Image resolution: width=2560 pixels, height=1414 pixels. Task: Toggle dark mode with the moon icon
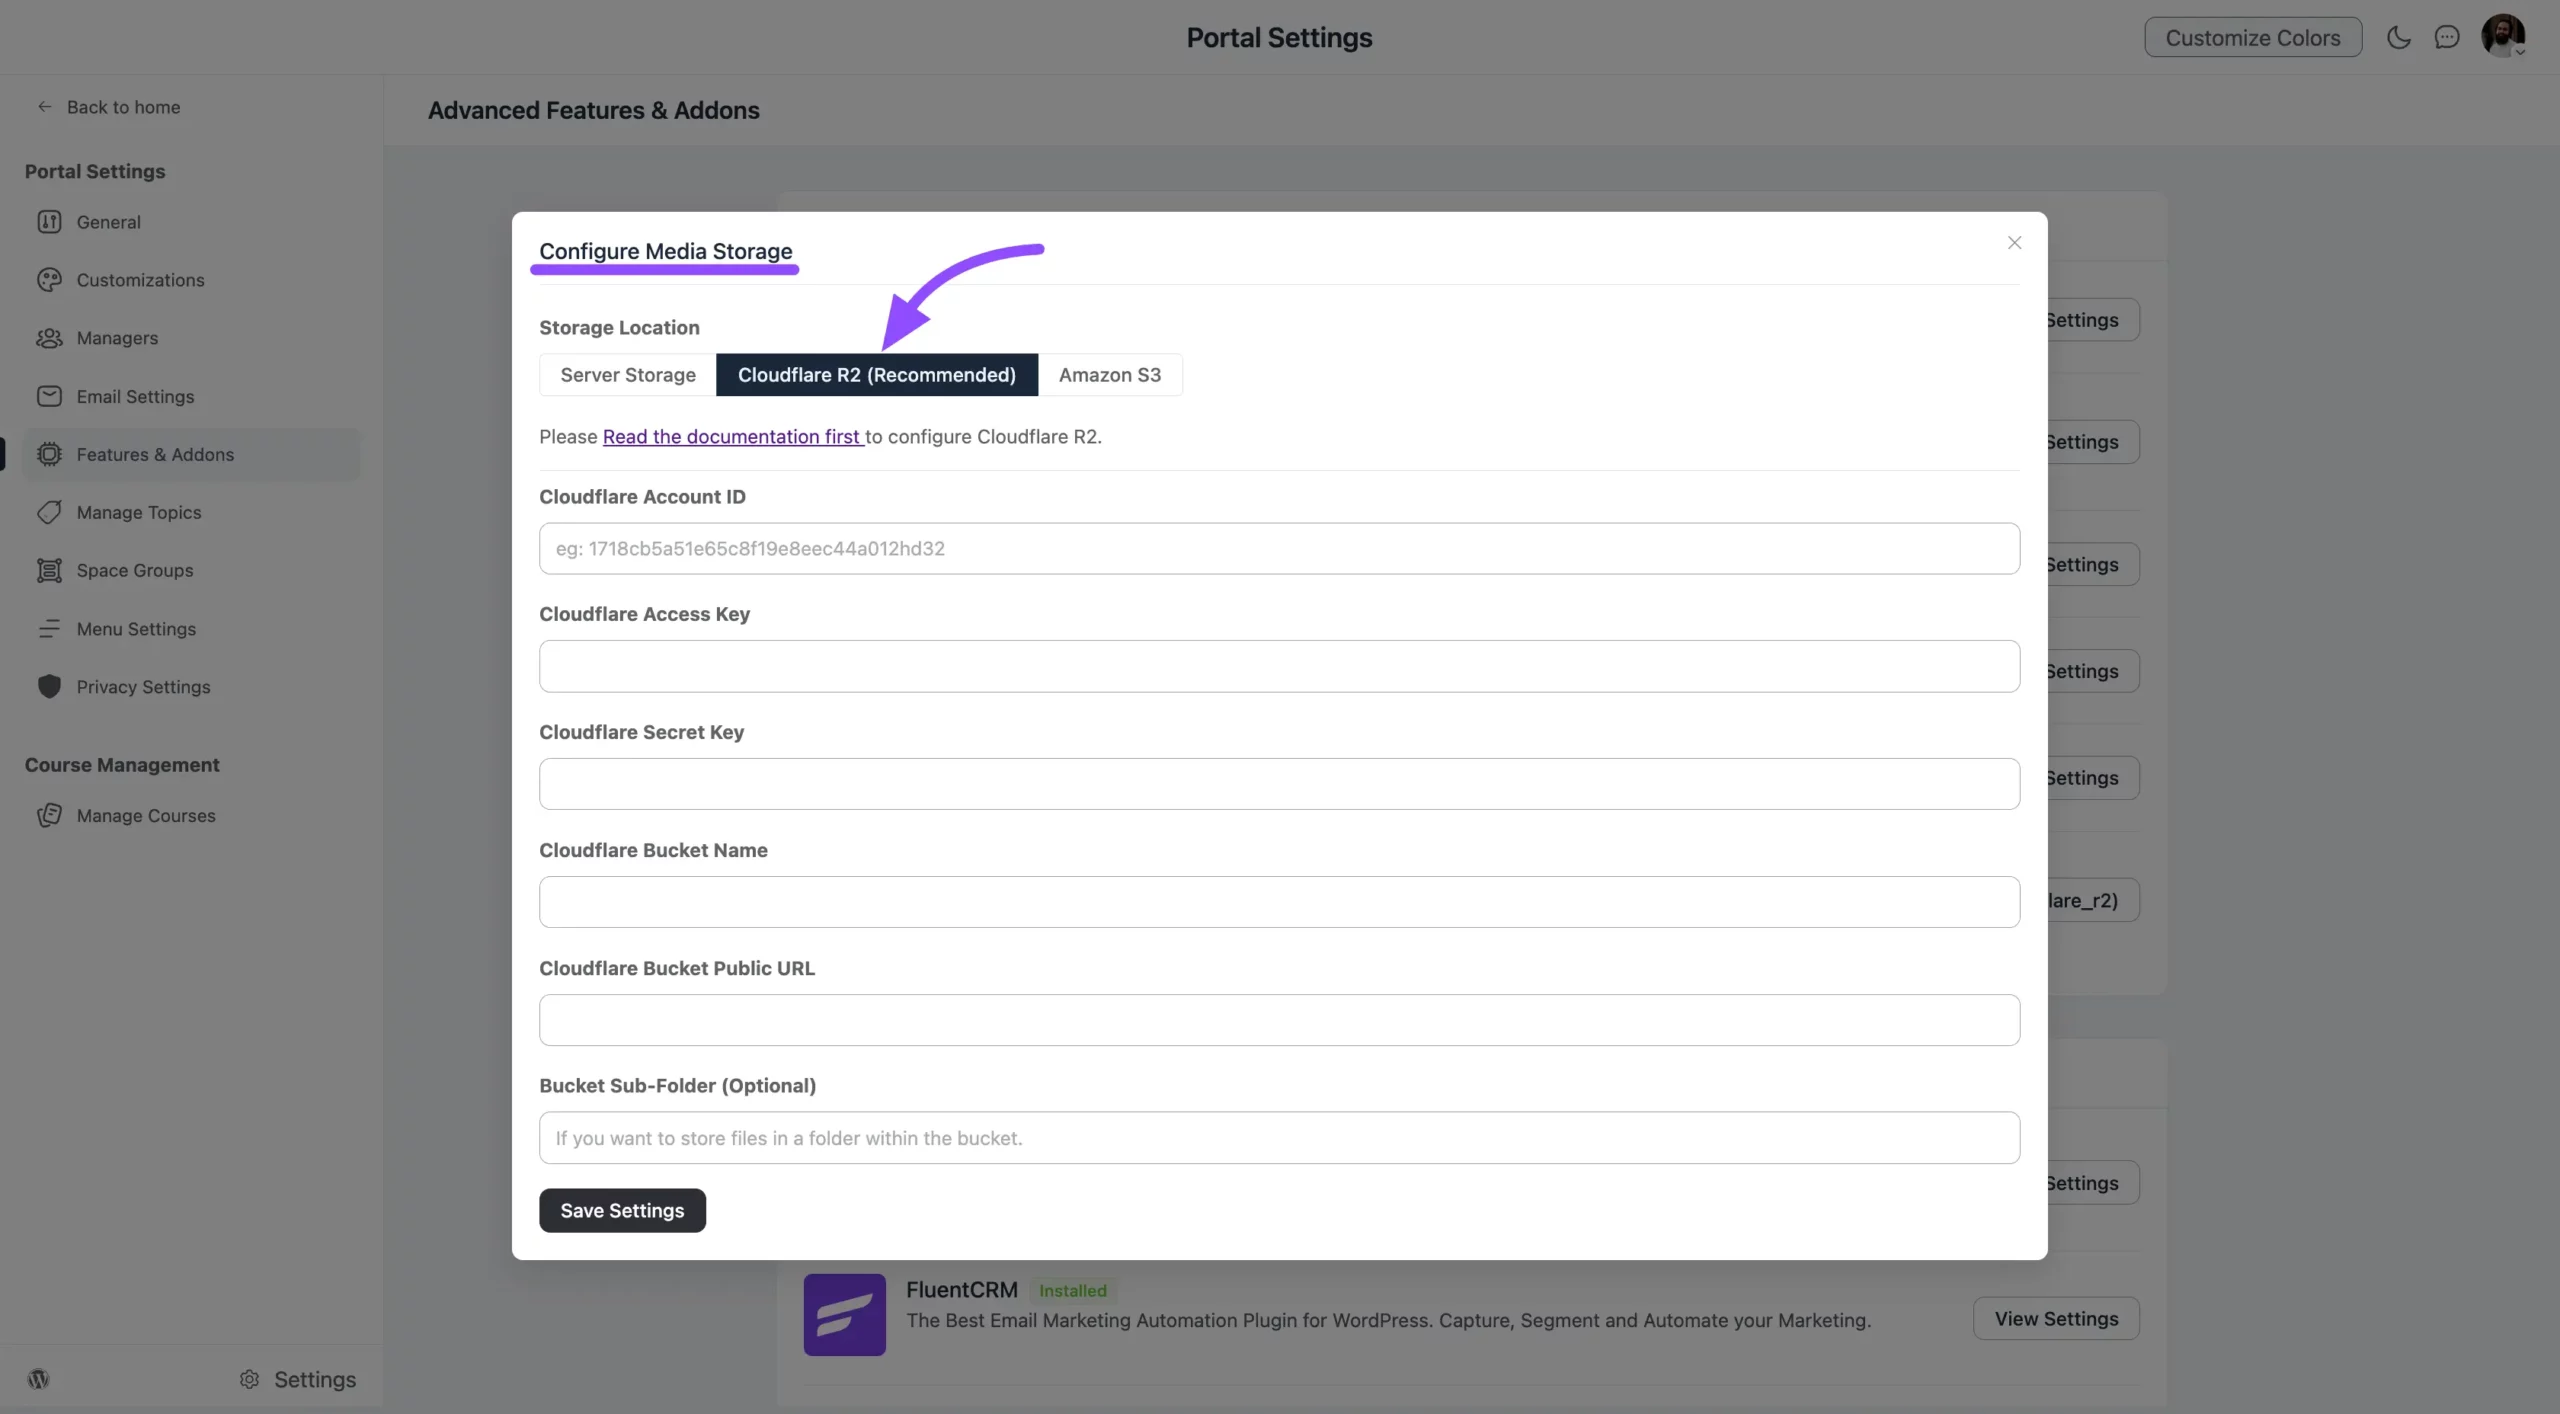pos(2399,38)
